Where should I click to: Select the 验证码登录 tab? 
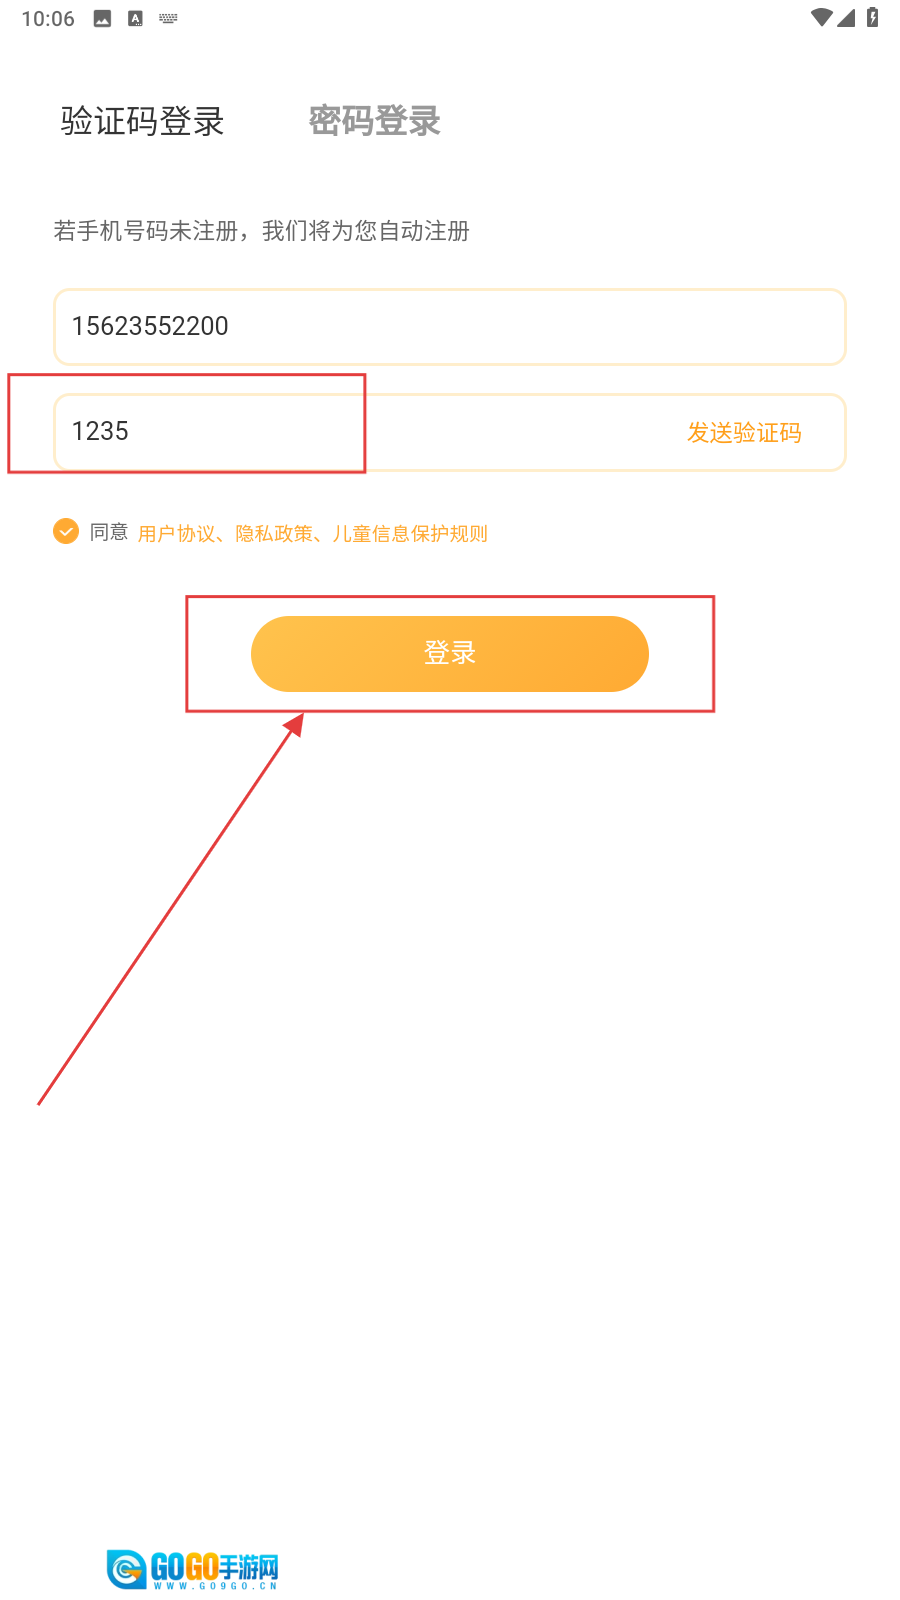(x=142, y=121)
